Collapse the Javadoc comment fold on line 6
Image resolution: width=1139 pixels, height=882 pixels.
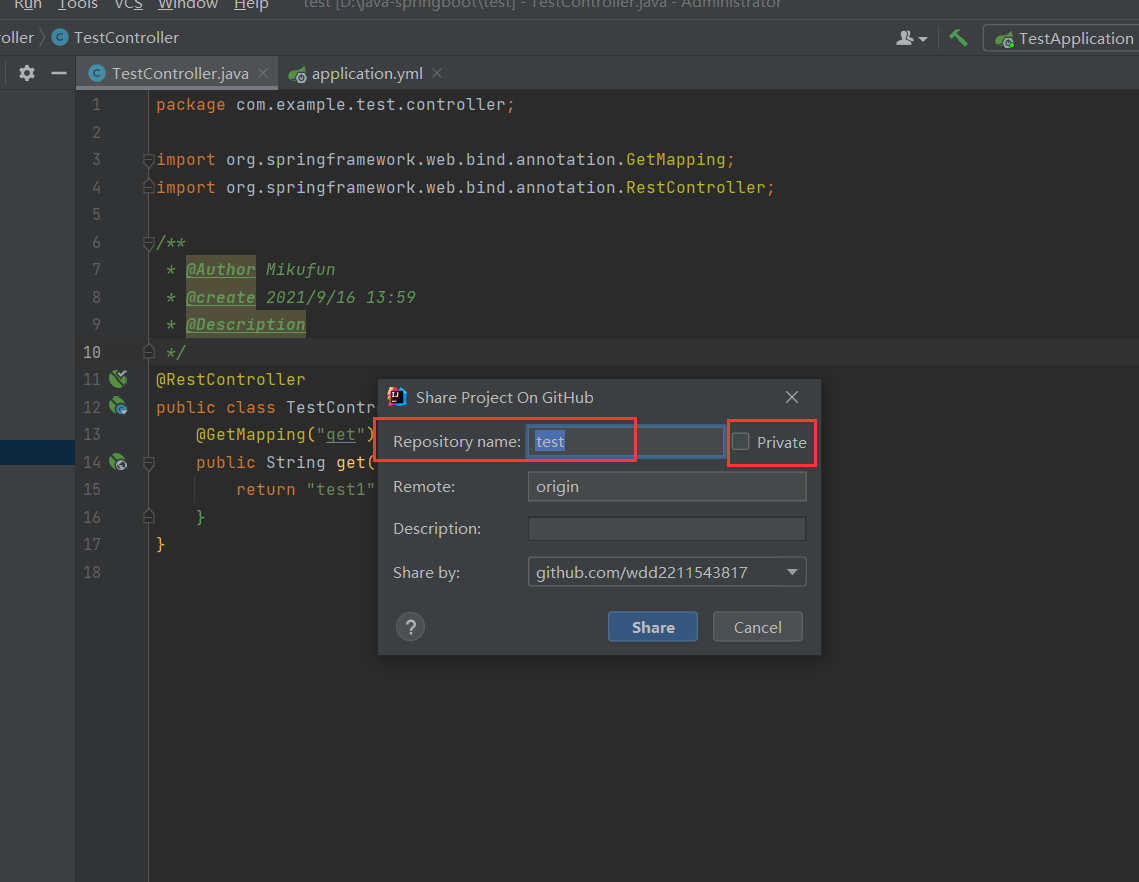point(148,243)
